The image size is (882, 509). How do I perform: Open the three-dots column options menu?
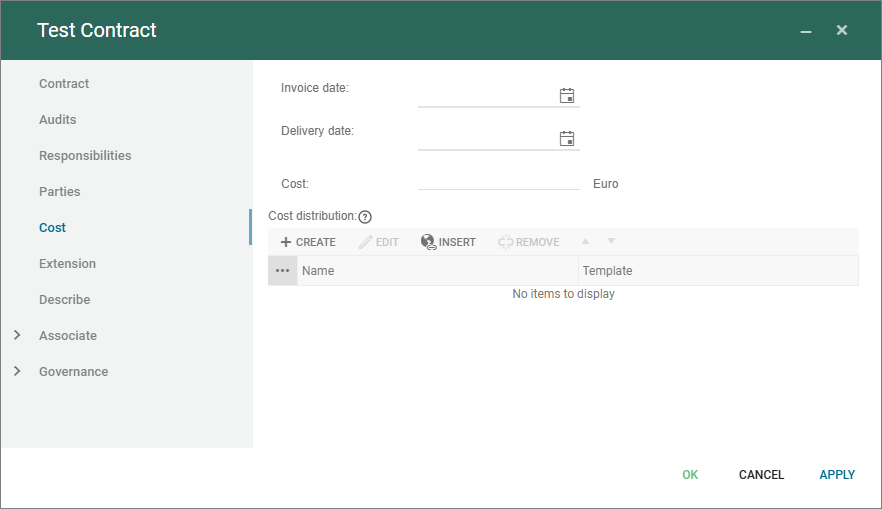coord(282,271)
